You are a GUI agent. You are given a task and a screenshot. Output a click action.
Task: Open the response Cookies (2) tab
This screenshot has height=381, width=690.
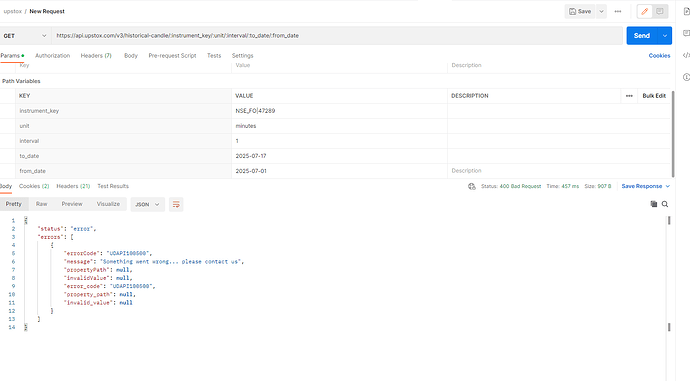pos(34,186)
